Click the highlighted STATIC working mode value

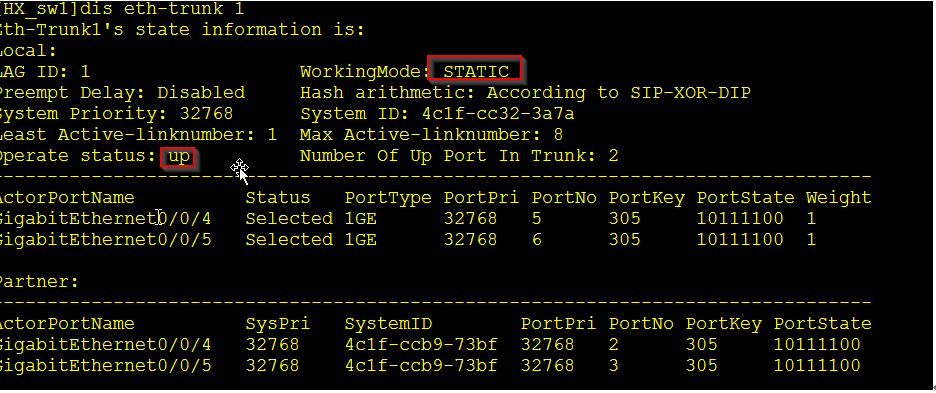click(476, 72)
